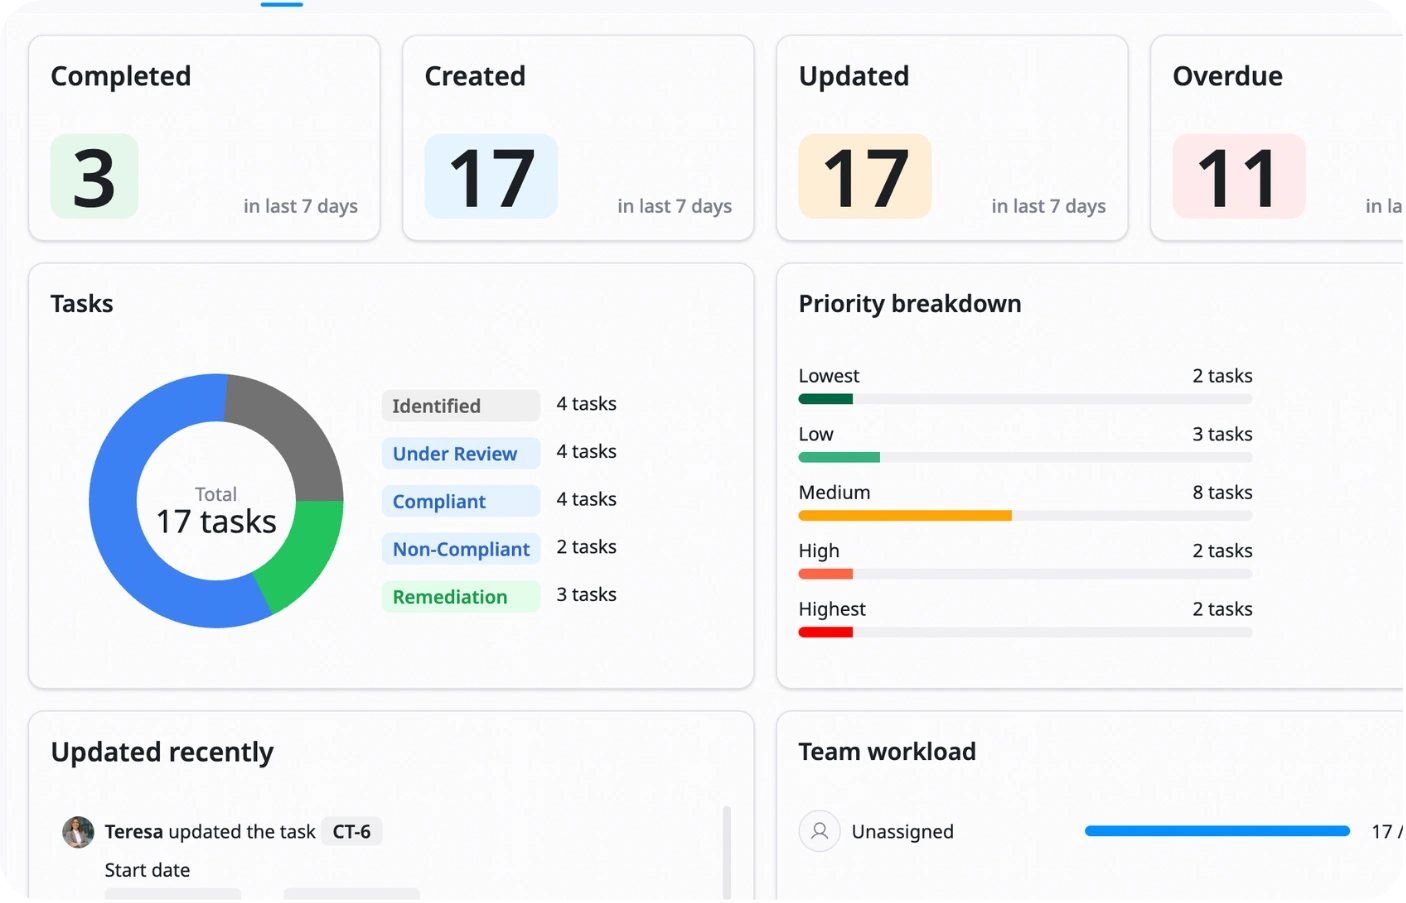Screen dimensions: 1406x903
Task: Click '2 tasks' beside Lowest priority
Action: tap(1222, 376)
